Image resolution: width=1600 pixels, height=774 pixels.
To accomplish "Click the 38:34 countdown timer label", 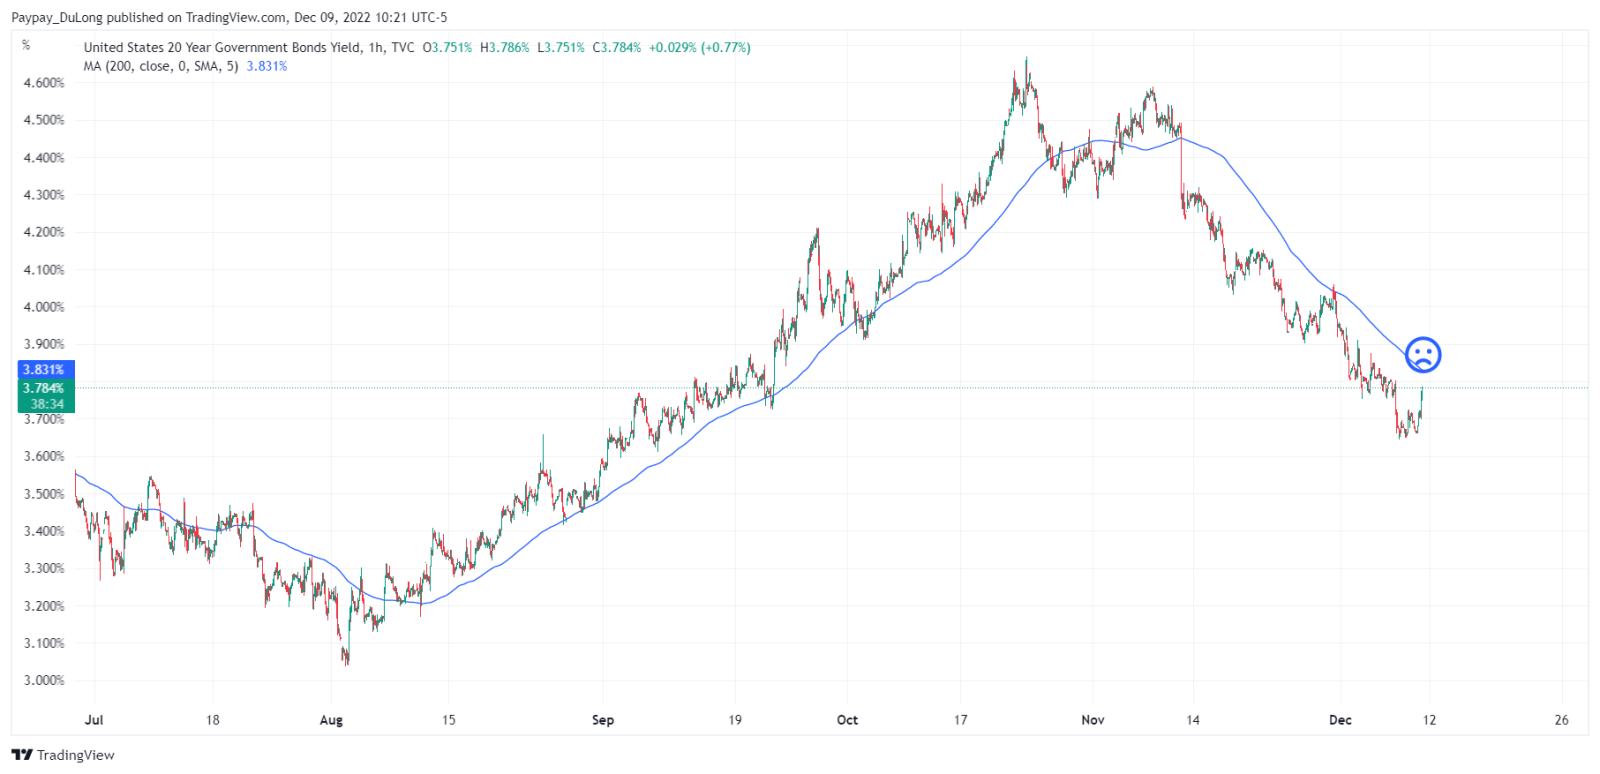I will (x=46, y=404).
